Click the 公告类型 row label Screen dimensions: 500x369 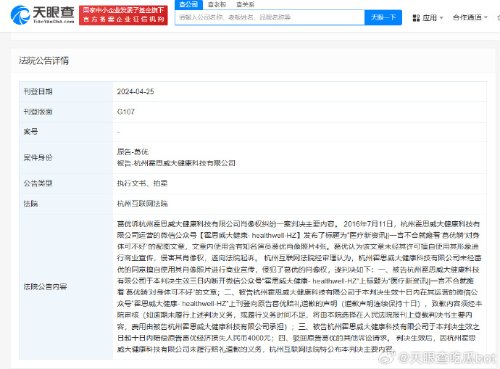[x=38, y=183]
